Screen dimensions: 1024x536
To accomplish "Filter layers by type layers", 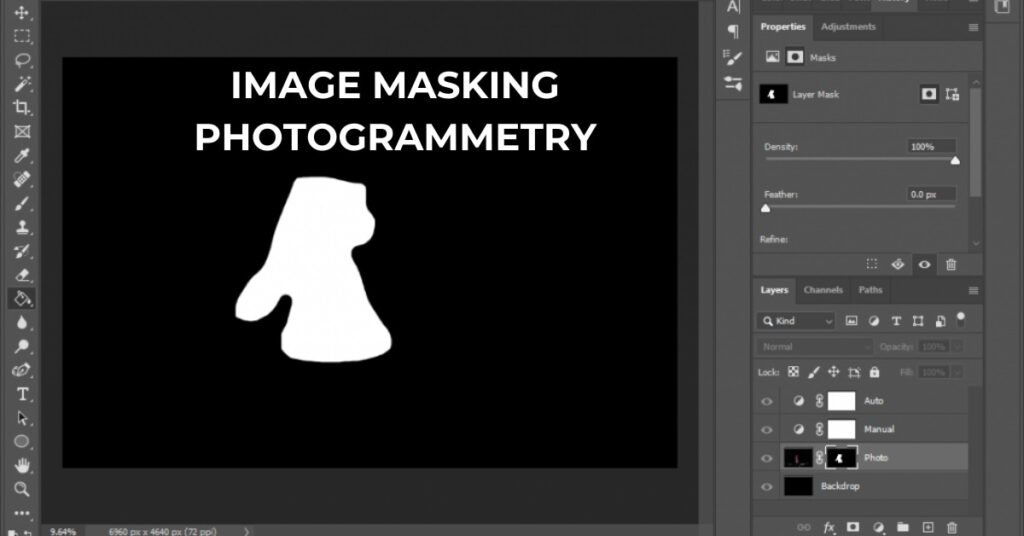I will coord(896,321).
